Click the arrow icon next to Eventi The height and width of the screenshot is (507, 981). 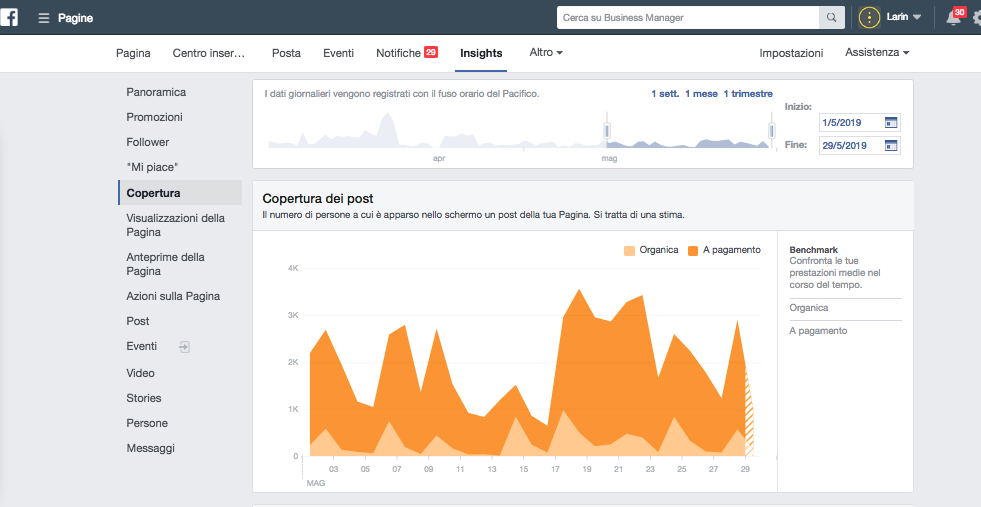[x=183, y=346]
